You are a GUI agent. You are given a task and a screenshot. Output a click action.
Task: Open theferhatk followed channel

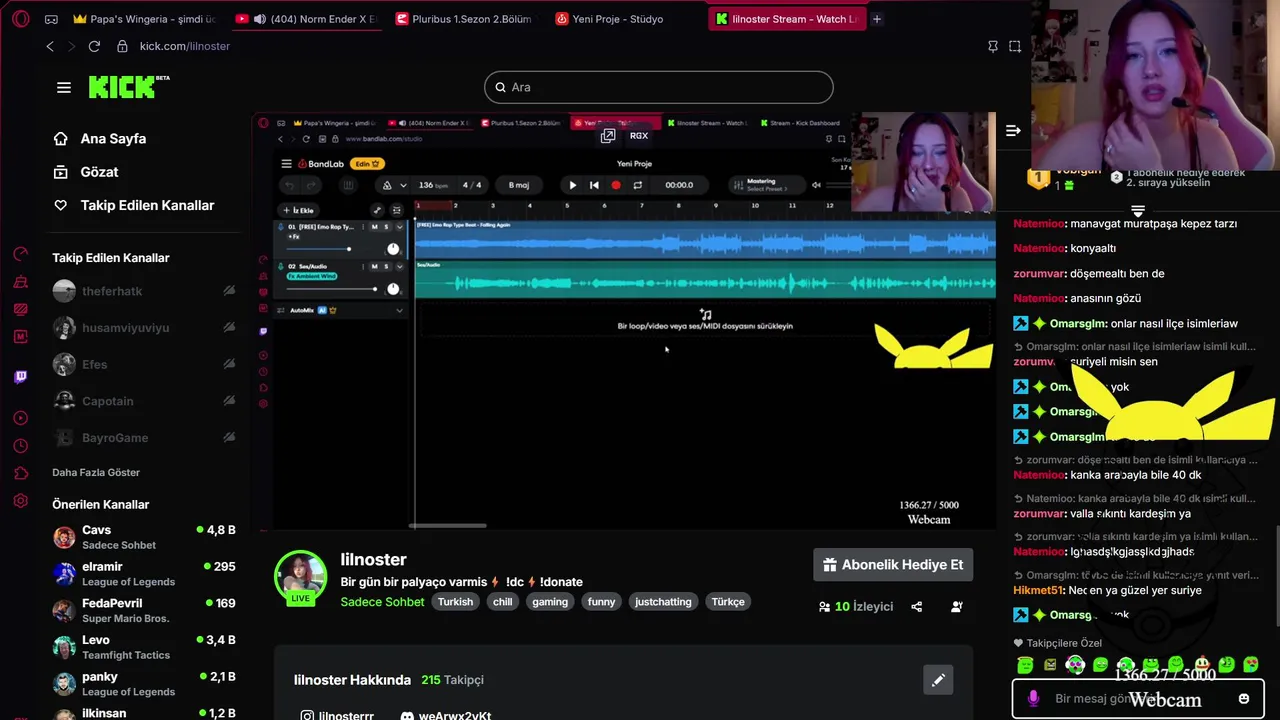[144, 291]
